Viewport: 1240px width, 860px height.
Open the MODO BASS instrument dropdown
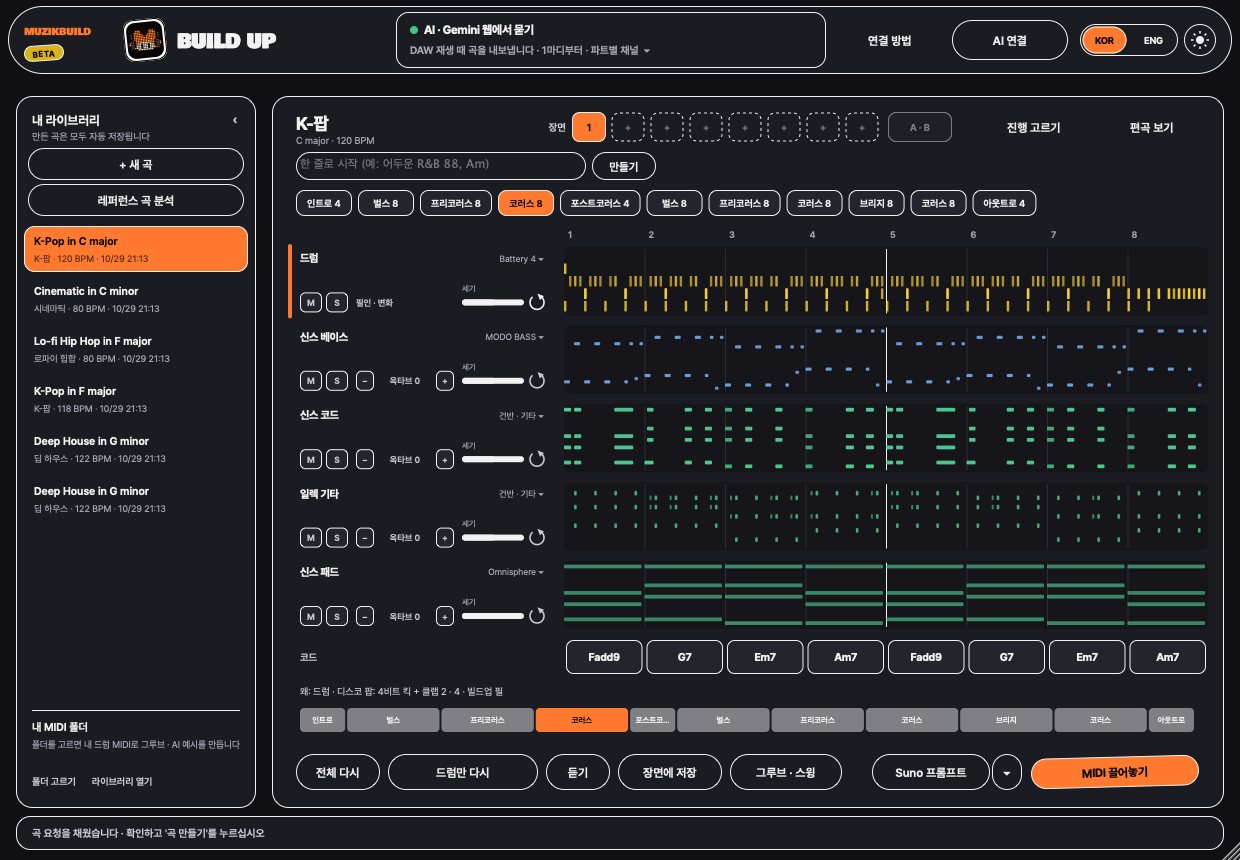514,338
